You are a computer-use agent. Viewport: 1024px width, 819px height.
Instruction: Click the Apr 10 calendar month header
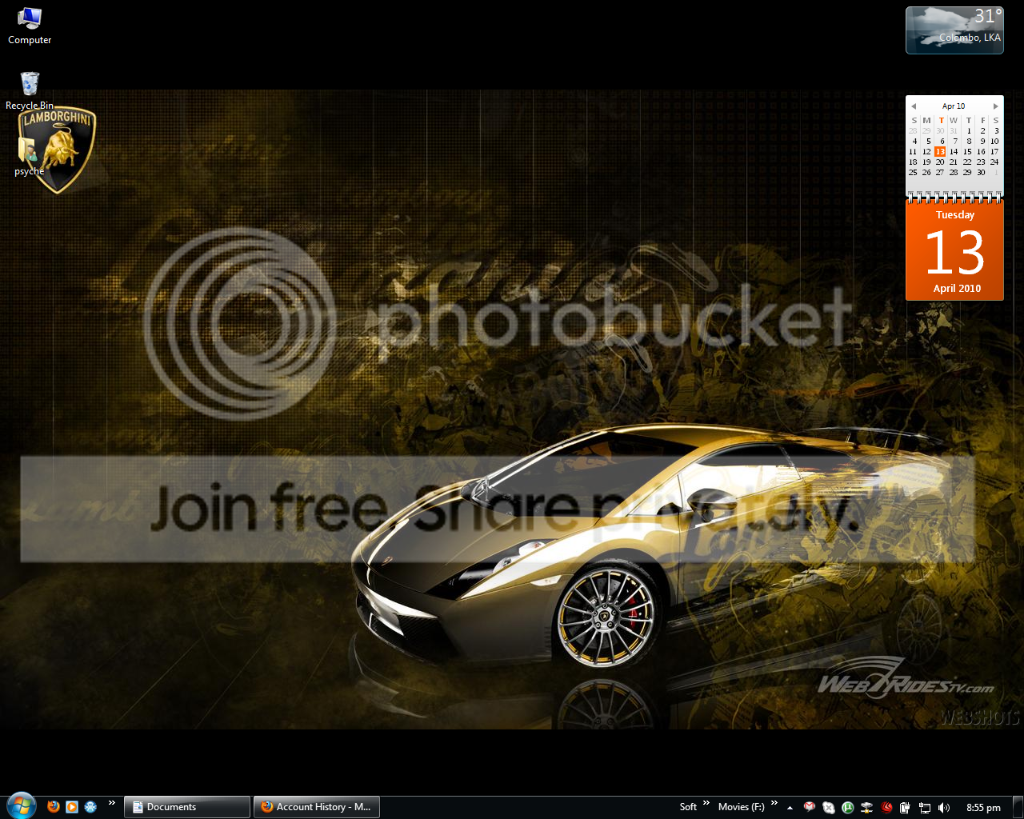tap(953, 106)
